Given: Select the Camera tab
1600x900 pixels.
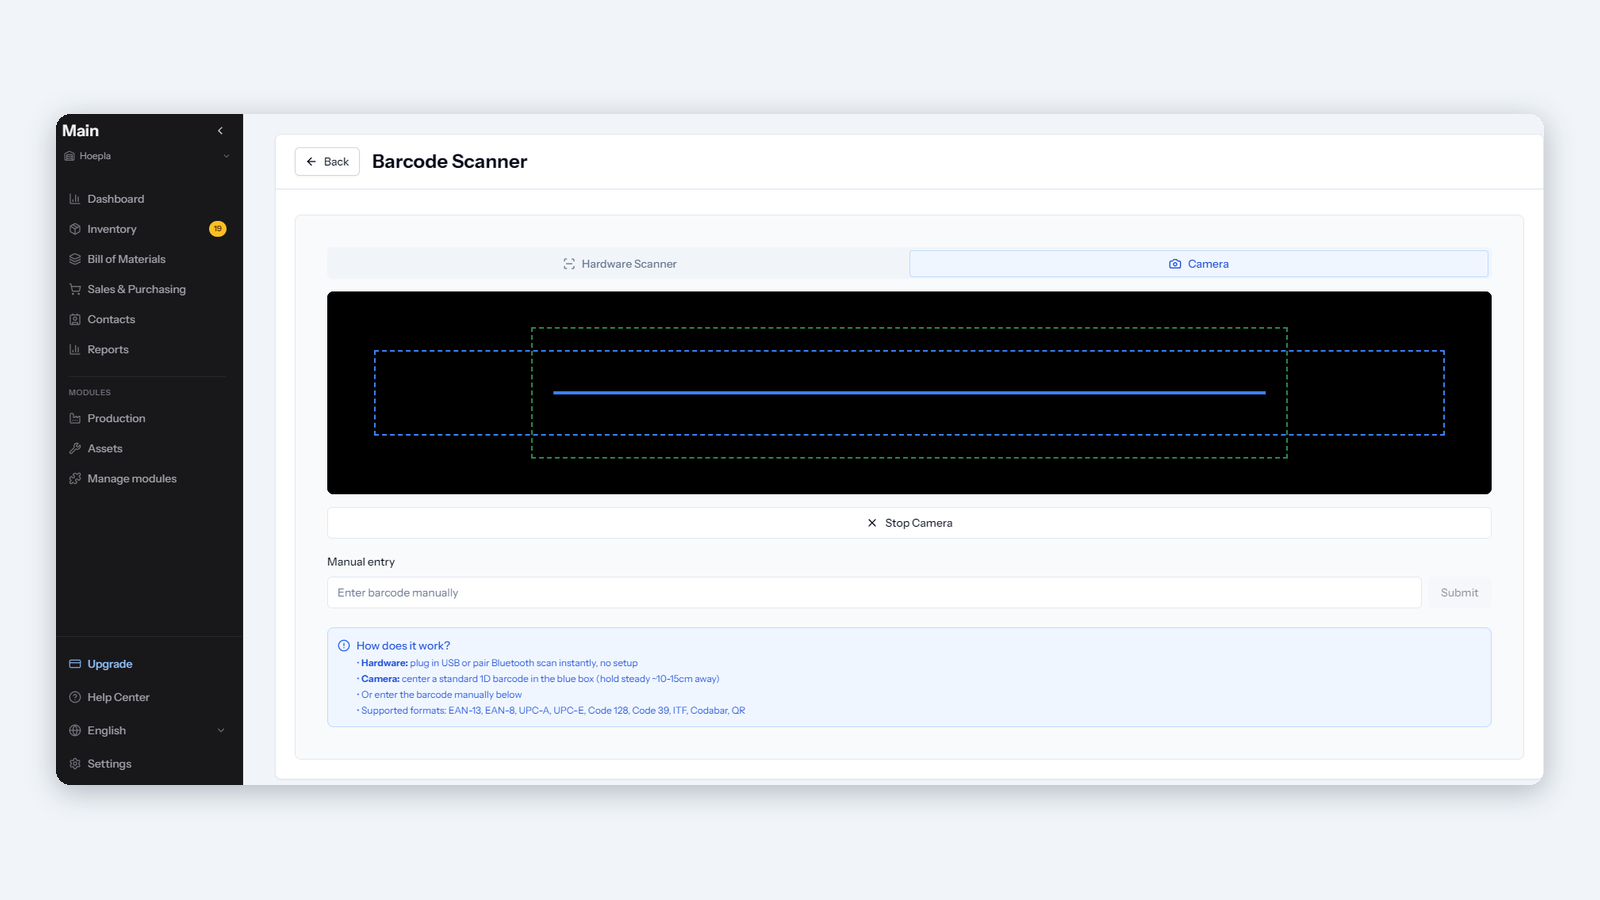Looking at the screenshot, I should tap(1199, 264).
